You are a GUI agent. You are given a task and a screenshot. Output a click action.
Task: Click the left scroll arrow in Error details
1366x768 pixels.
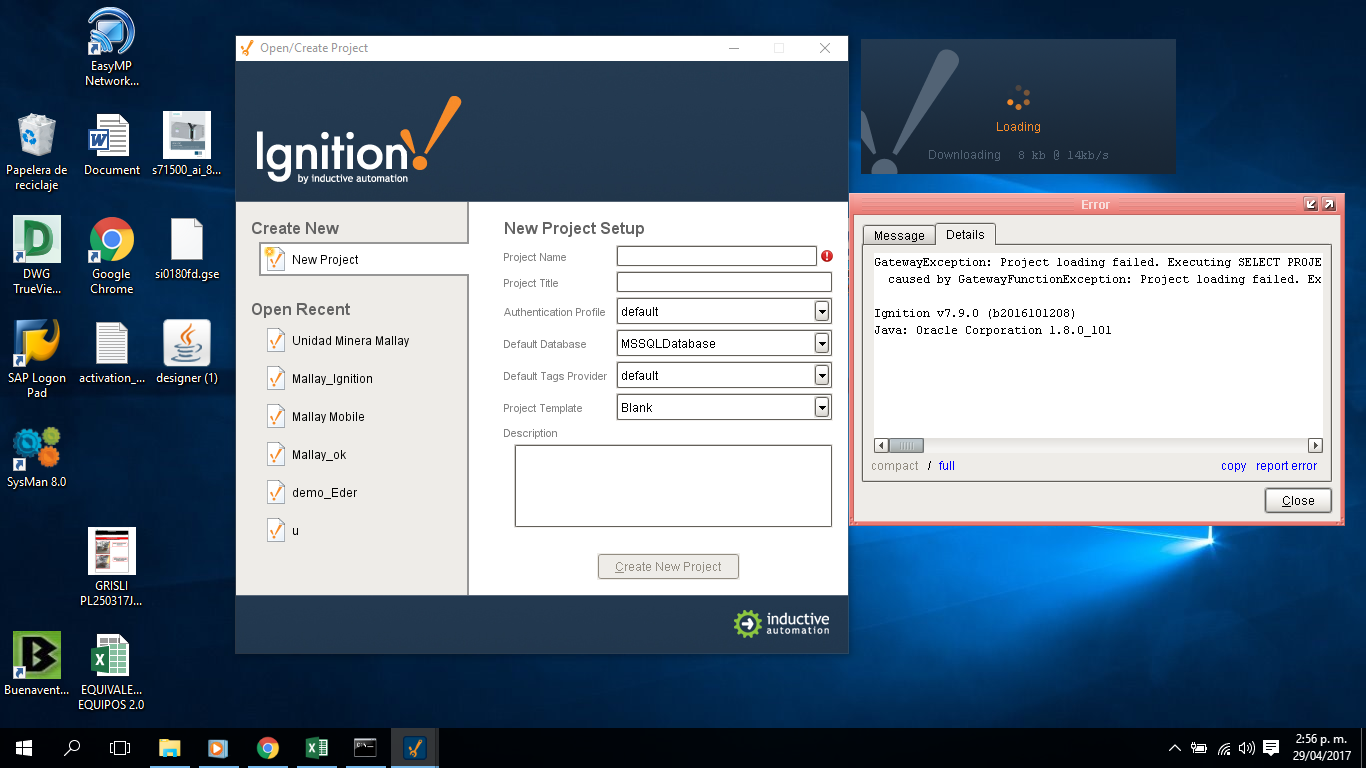click(x=881, y=445)
